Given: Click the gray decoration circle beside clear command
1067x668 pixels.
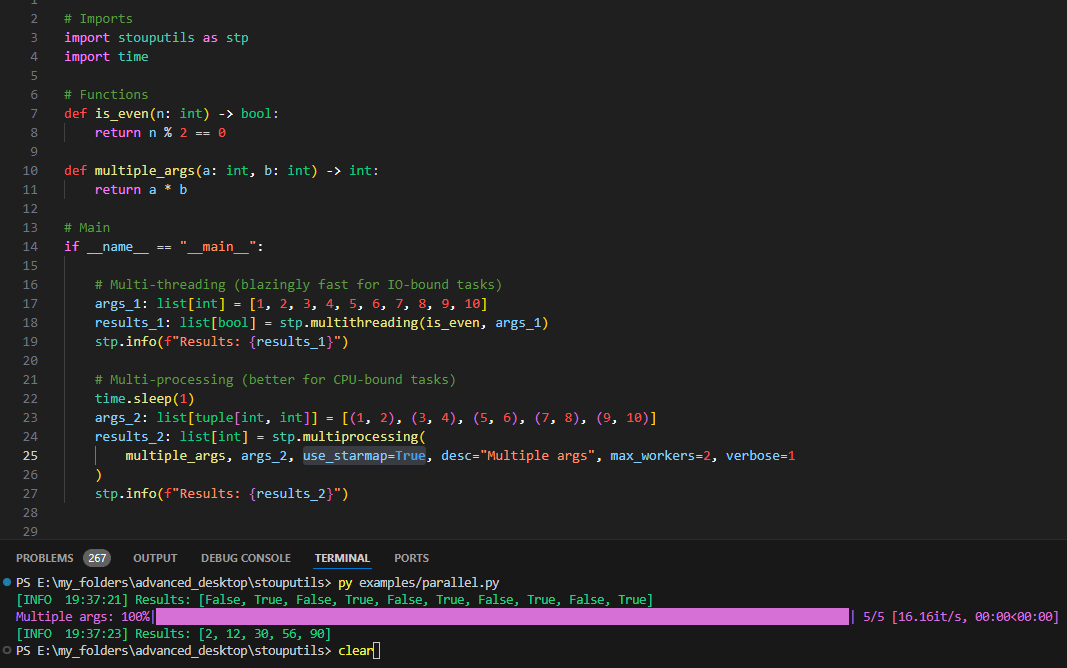Looking at the screenshot, I should tap(7, 650).
